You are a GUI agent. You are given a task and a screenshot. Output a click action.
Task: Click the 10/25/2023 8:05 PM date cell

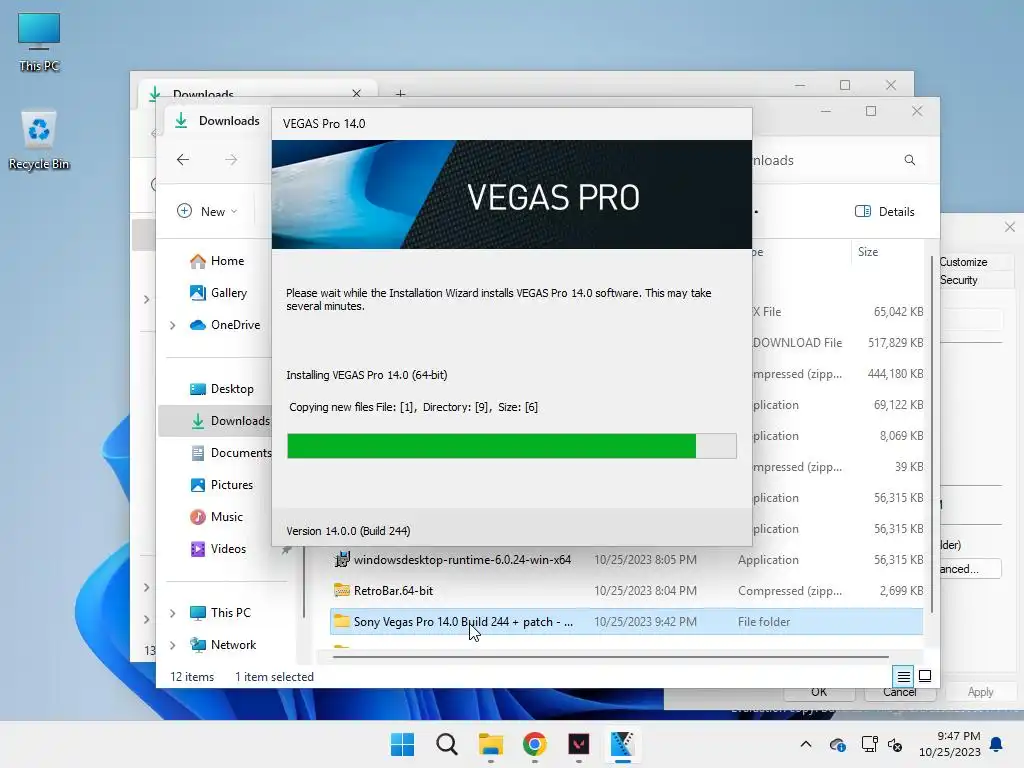[x=645, y=560]
